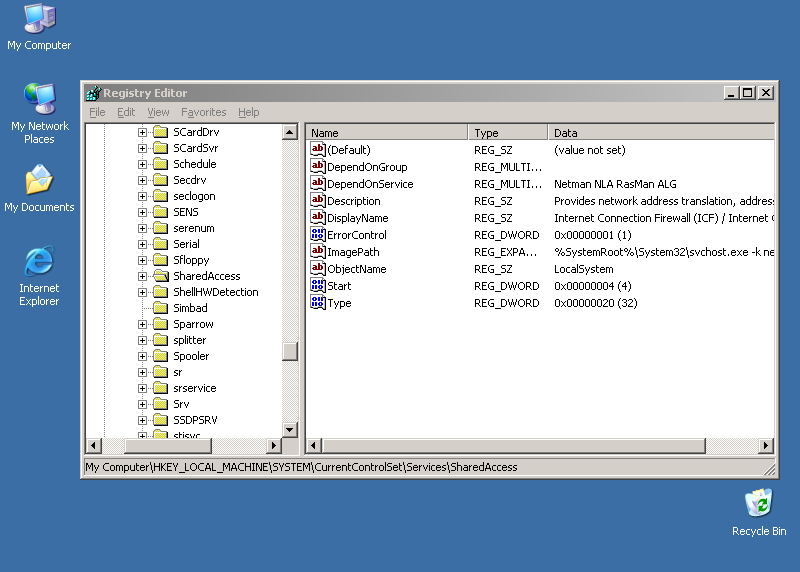Image resolution: width=800 pixels, height=572 pixels.
Task: Select the Spooler tree item label
Action: coord(191,356)
